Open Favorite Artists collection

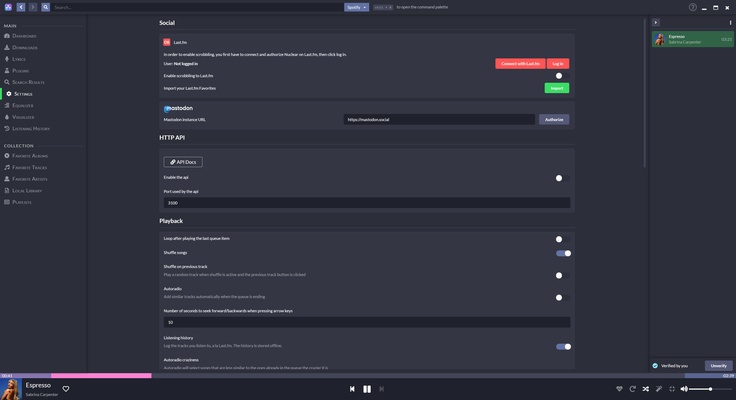coord(26,179)
